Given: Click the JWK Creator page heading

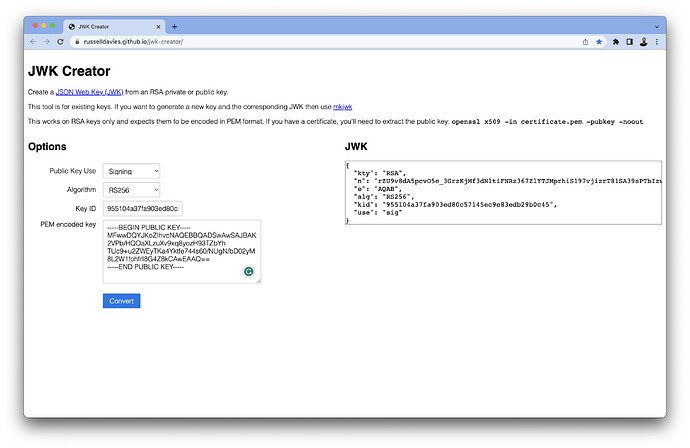Looking at the screenshot, I should pyautogui.click(x=69, y=71).
